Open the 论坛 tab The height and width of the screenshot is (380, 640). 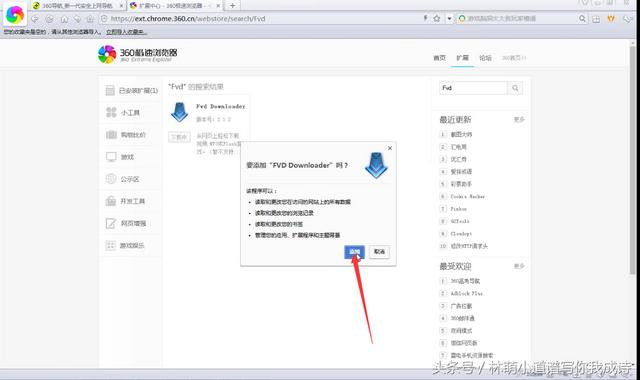(x=485, y=58)
